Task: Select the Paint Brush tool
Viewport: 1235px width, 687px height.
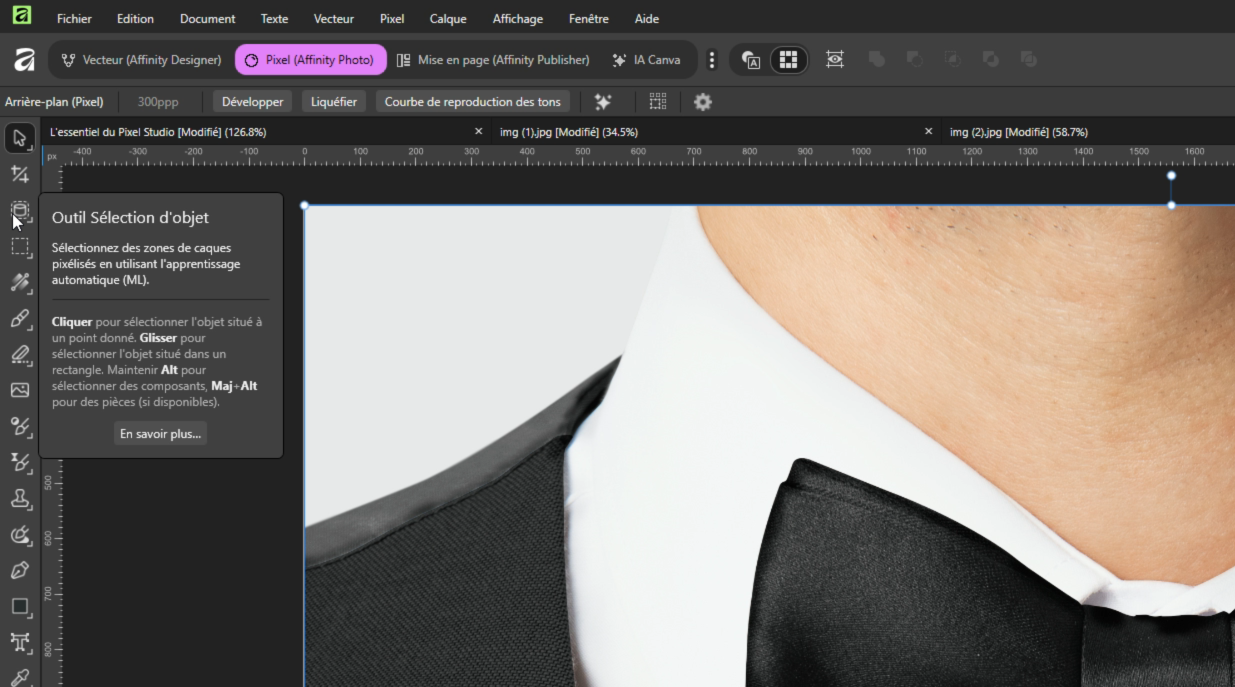Action: (20, 319)
